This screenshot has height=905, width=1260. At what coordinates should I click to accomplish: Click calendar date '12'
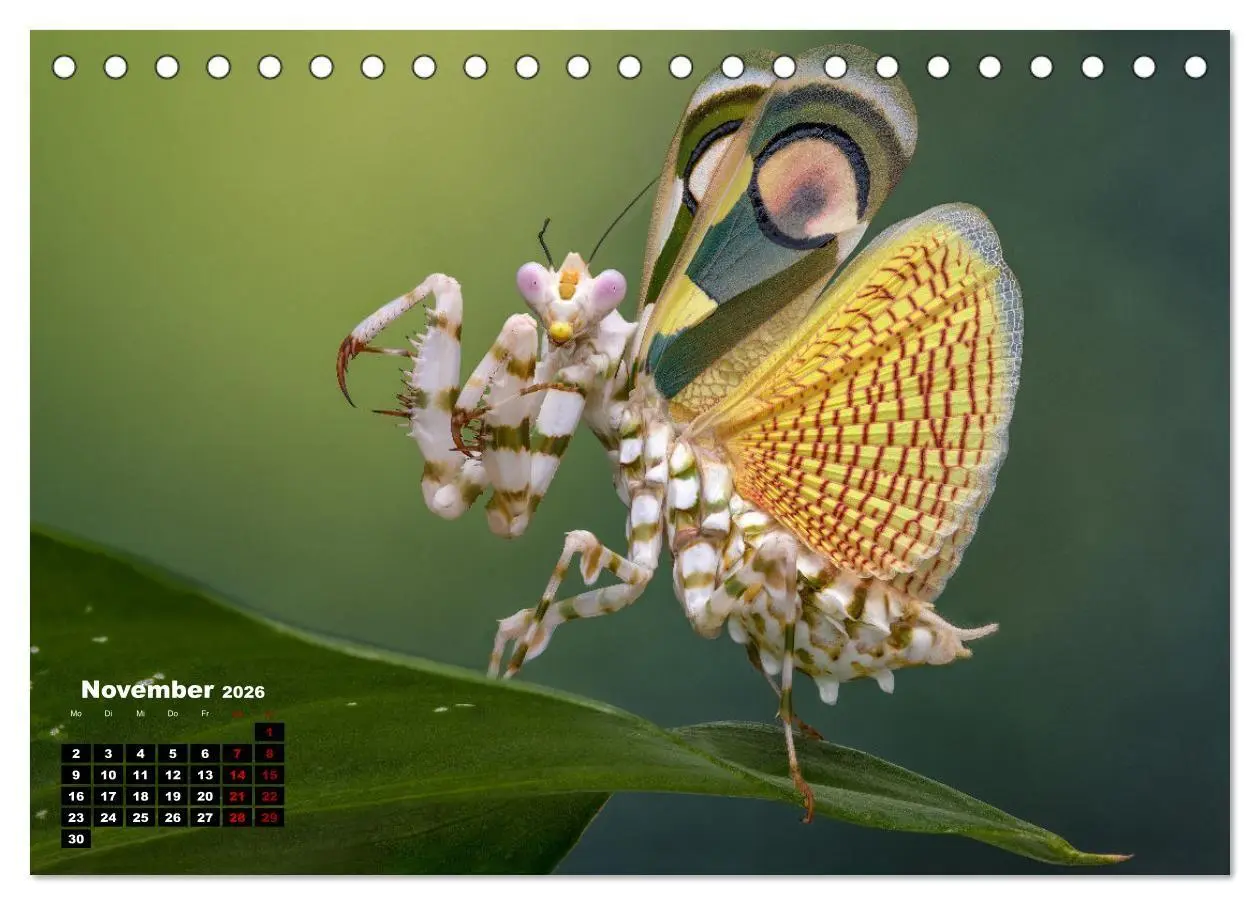tap(172, 775)
